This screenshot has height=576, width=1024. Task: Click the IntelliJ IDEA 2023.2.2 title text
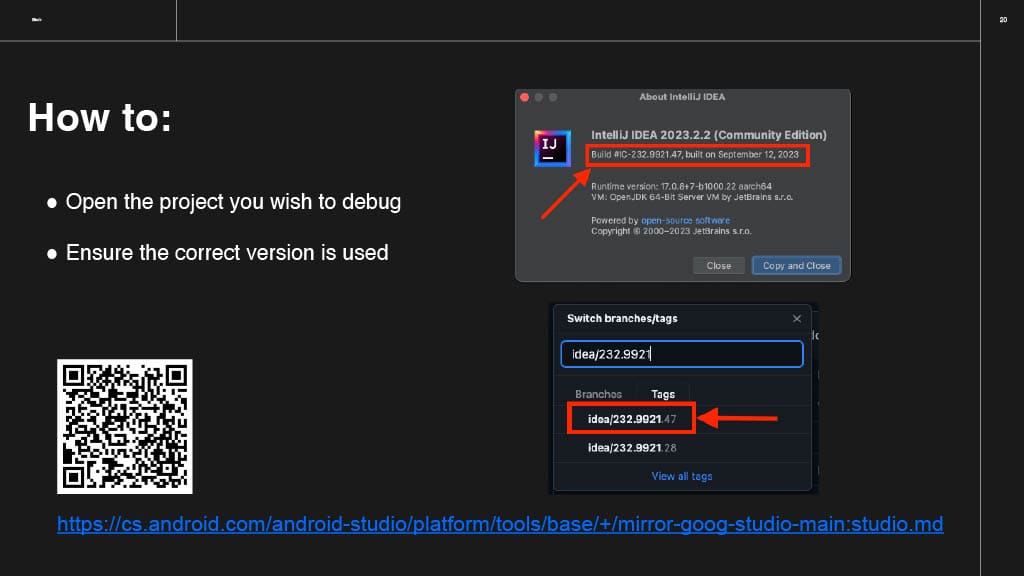point(709,135)
